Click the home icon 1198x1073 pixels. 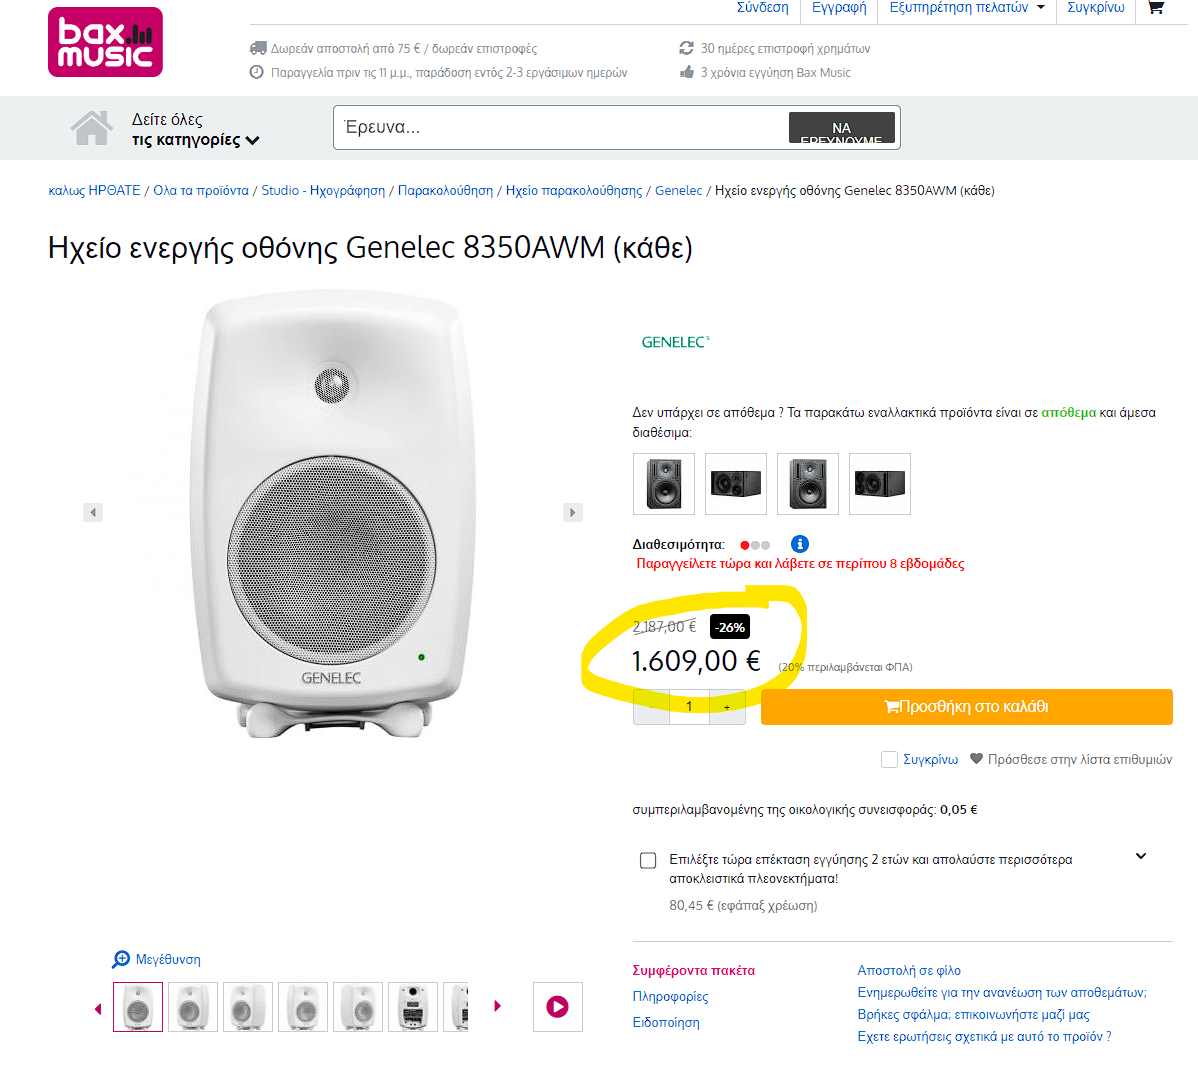tap(91, 128)
